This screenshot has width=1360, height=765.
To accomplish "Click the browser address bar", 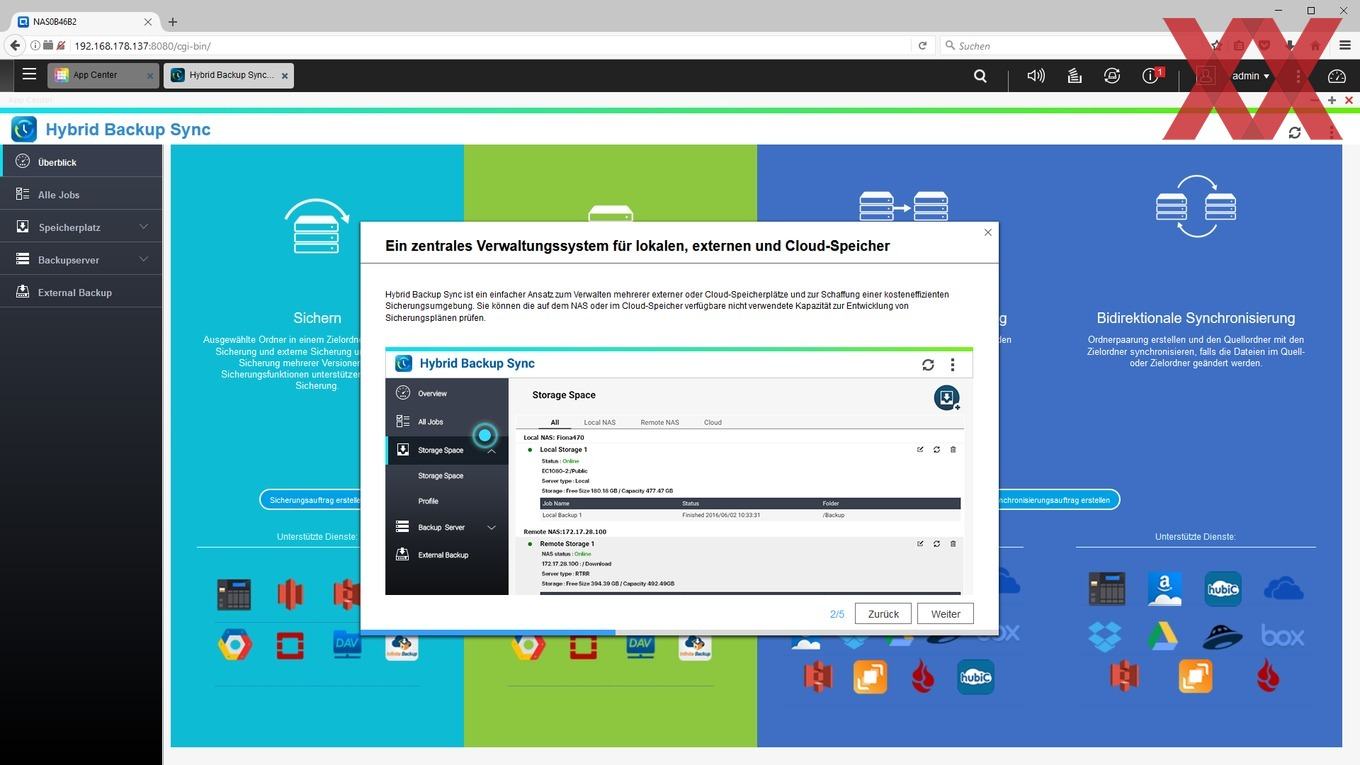I will click(x=490, y=45).
